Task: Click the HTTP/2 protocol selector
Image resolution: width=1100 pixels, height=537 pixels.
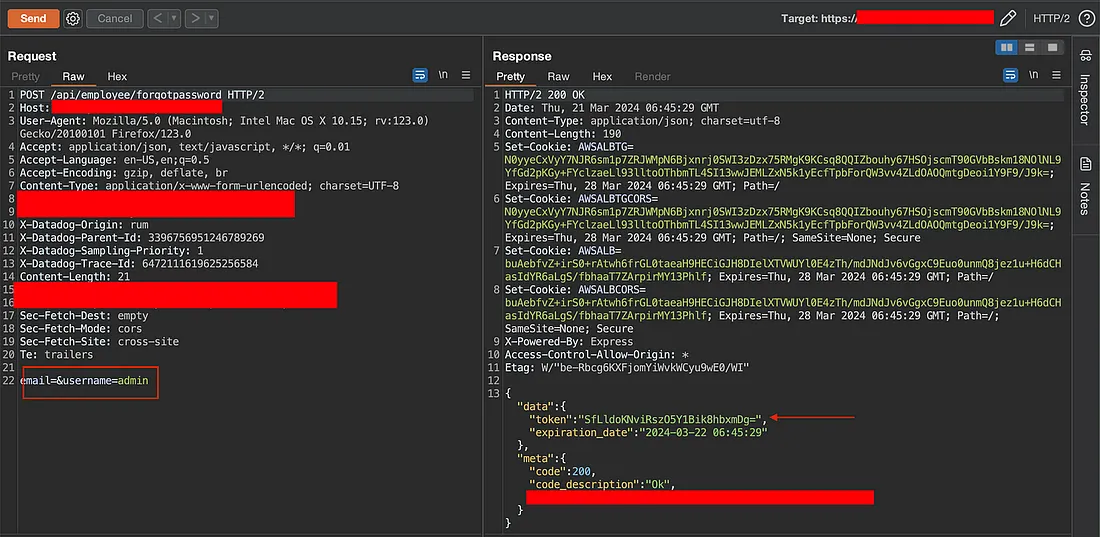Action: coord(1051,18)
